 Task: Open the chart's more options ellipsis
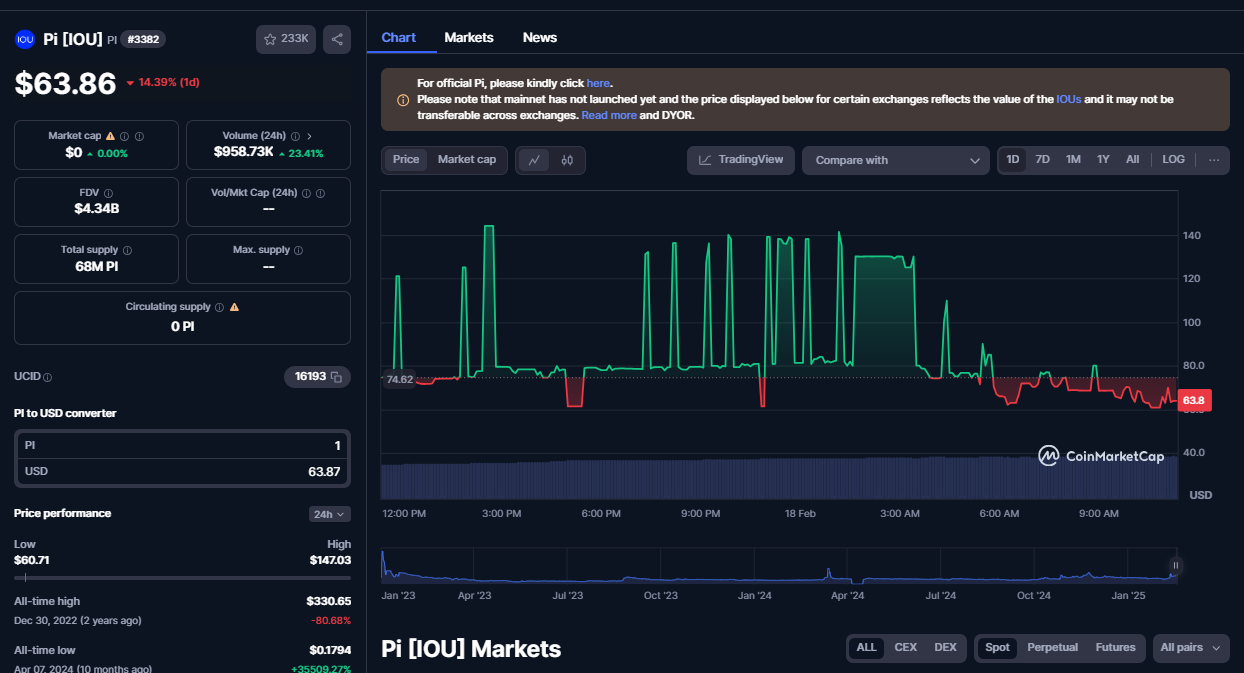1214,160
